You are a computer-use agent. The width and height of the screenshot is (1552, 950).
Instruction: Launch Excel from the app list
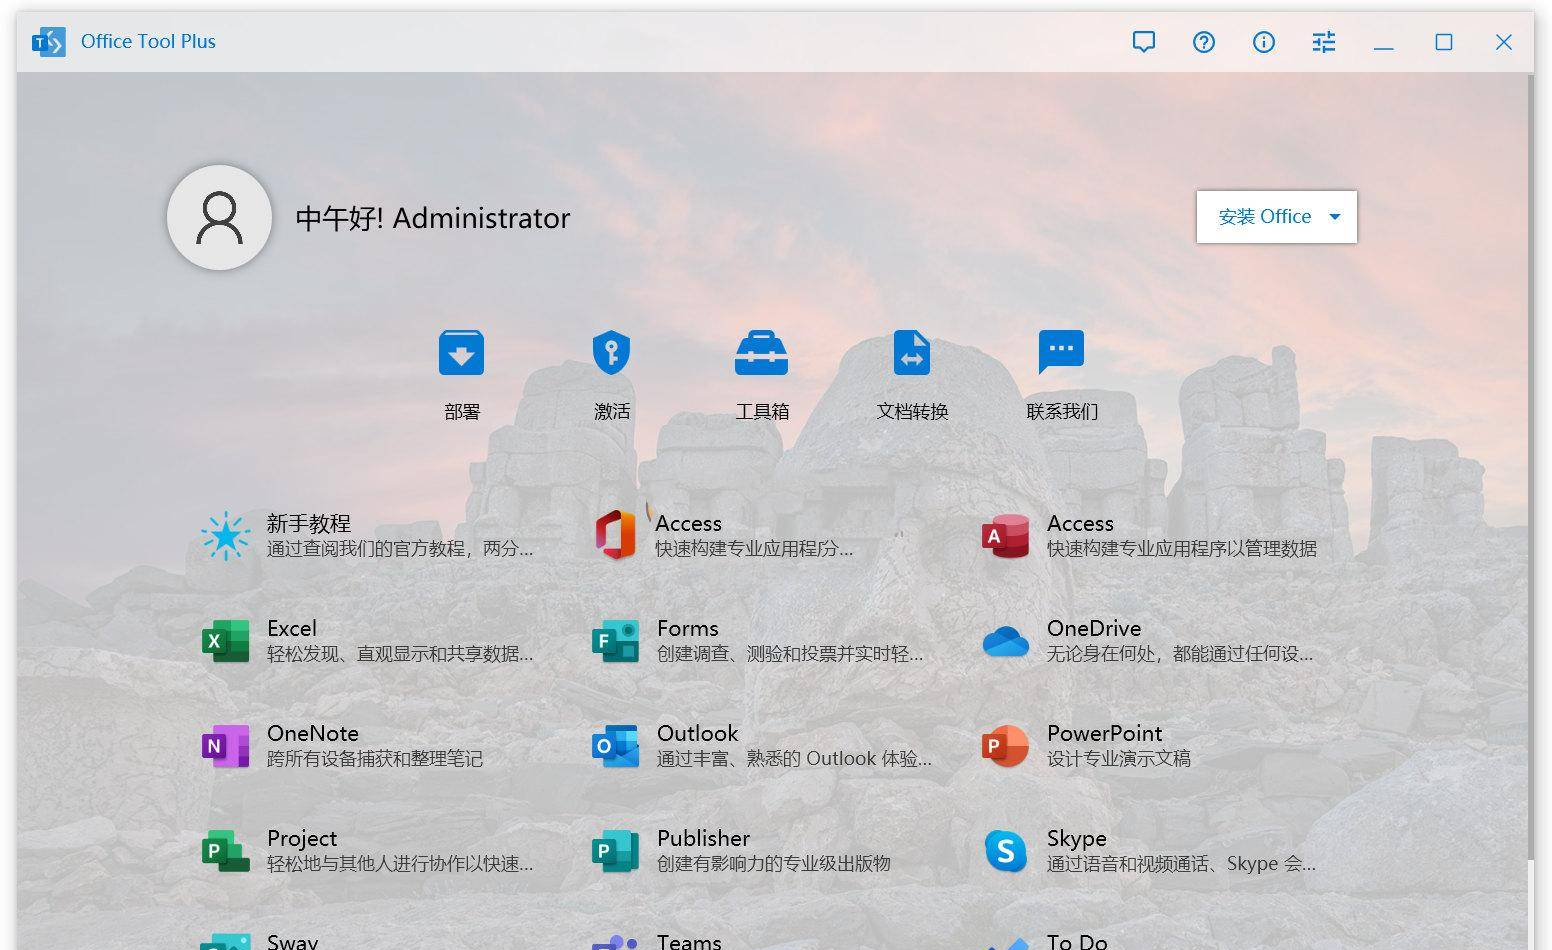coord(291,629)
